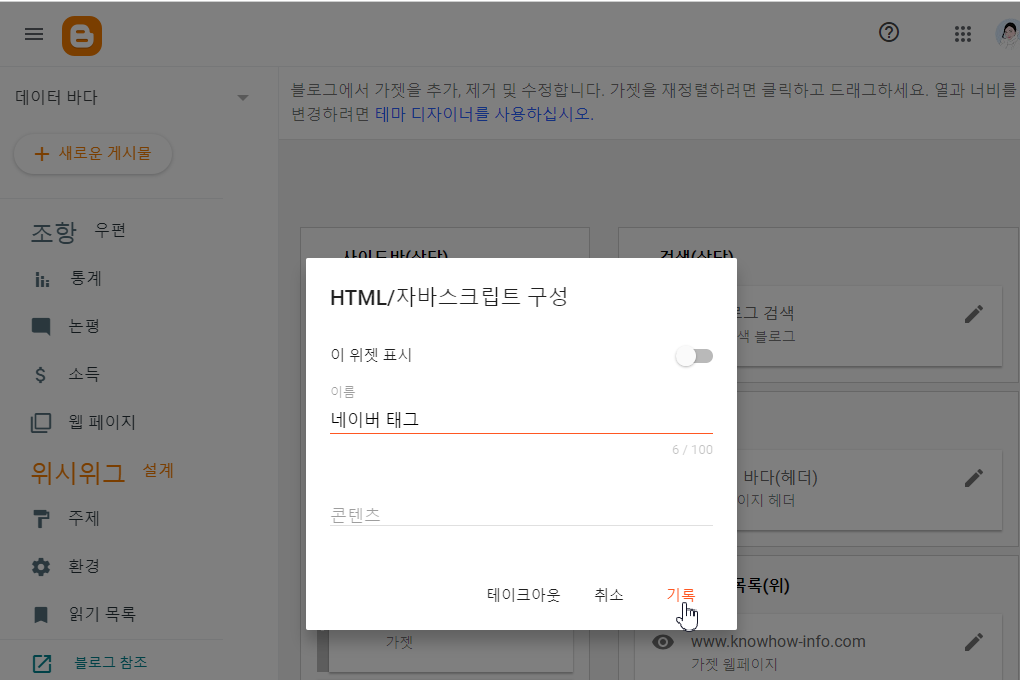Click the 기록 save button
The width and height of the screenshot is (1020, 680).
[x=680, y=594]
